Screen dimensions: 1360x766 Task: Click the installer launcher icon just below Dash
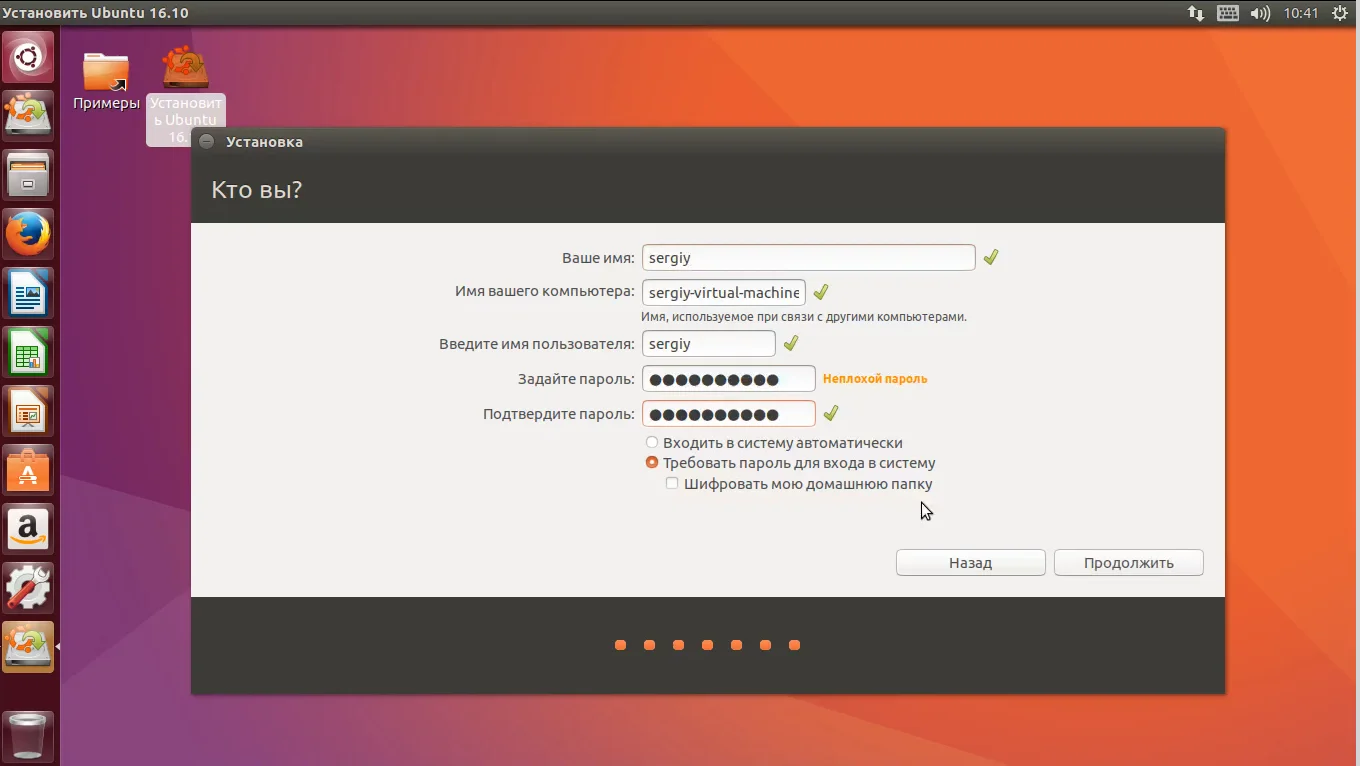[x=28, y=116]
